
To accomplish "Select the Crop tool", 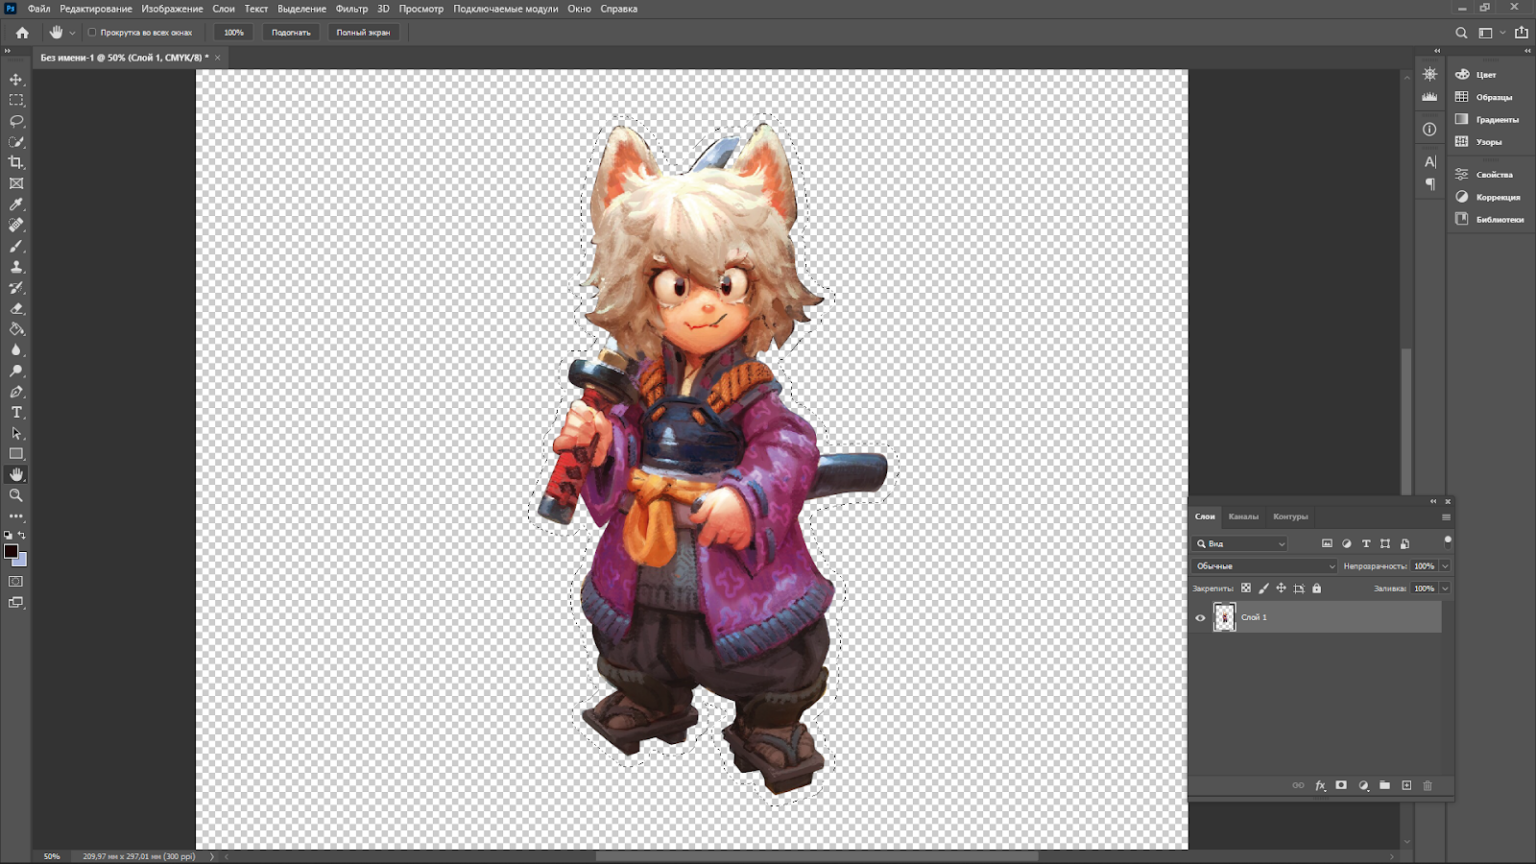I will (16, 163).
